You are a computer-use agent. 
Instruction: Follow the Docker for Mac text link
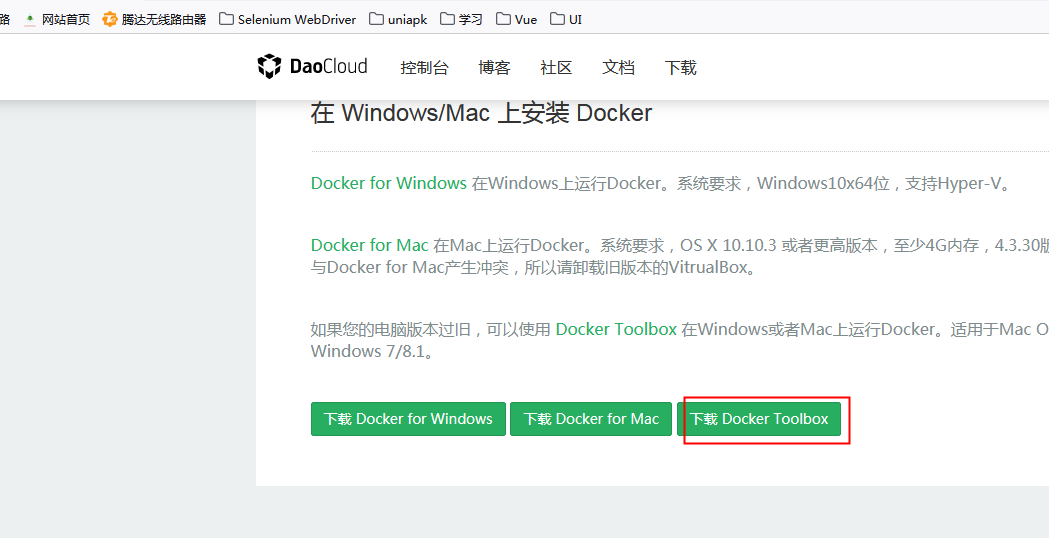pyautogui.click(x=369, y=246)
